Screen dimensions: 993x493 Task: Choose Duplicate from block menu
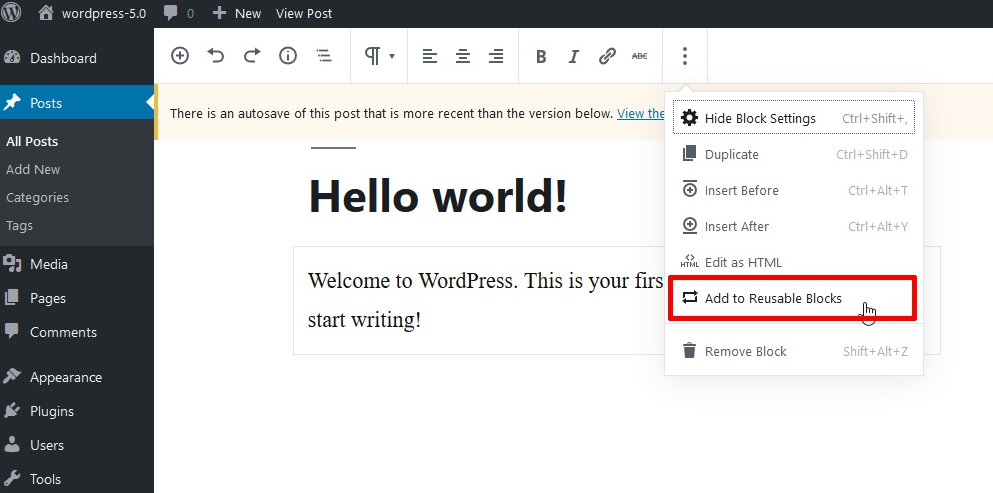794,154
